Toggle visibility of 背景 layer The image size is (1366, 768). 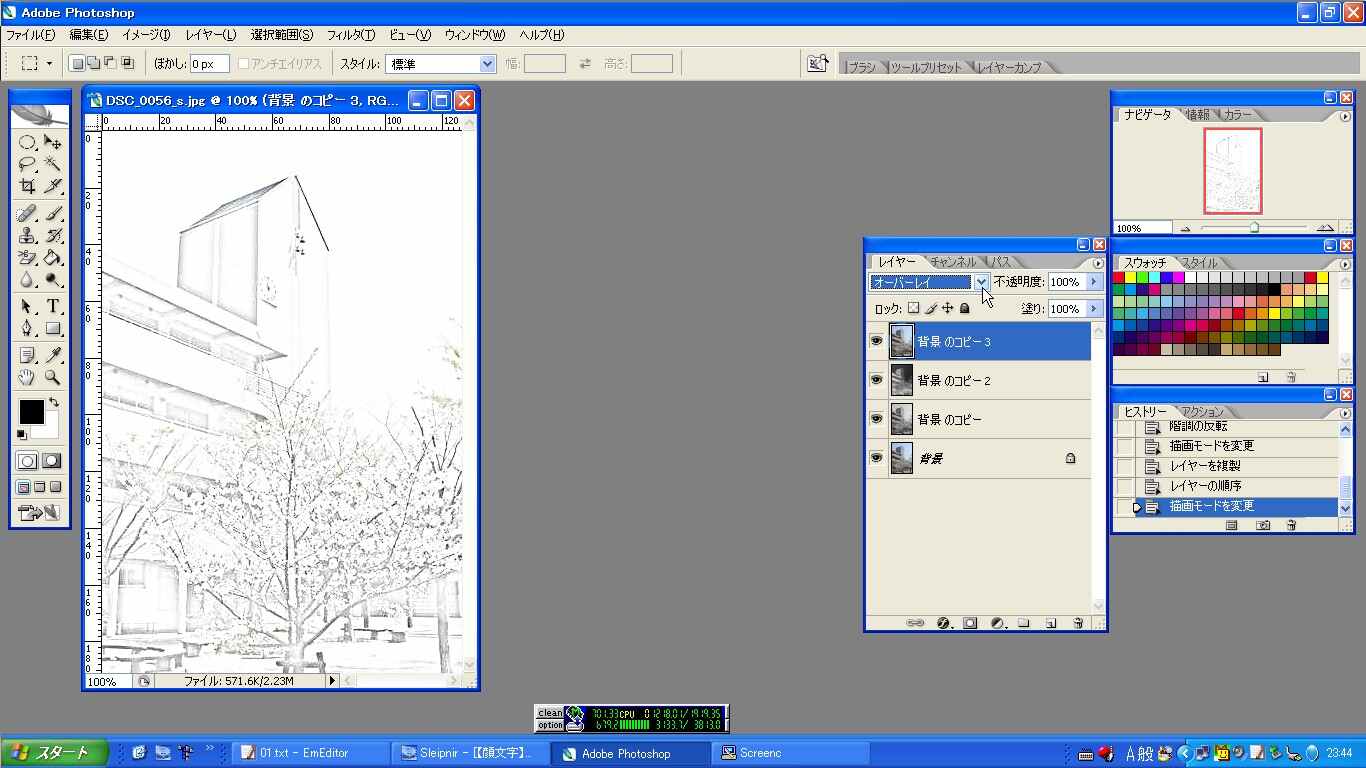click(x=877, y=458)
